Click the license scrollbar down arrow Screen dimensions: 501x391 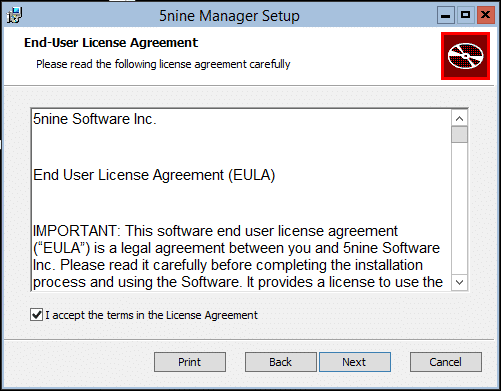point(459,283)
